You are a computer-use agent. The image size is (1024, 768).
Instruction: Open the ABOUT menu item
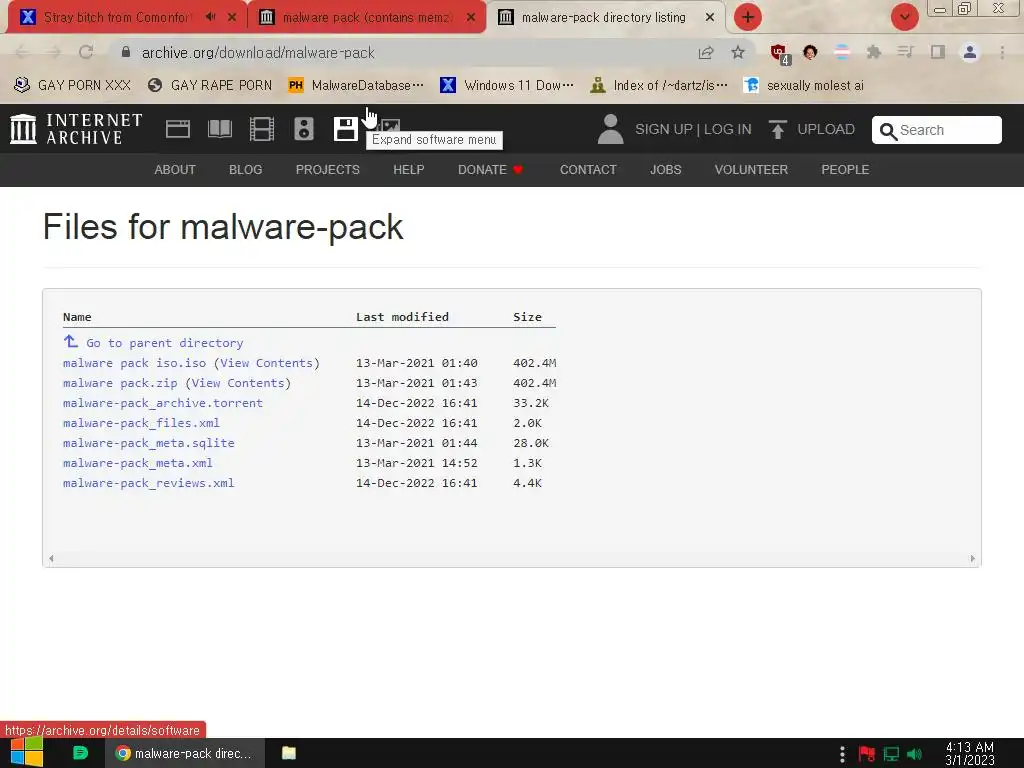coord(175,170)
